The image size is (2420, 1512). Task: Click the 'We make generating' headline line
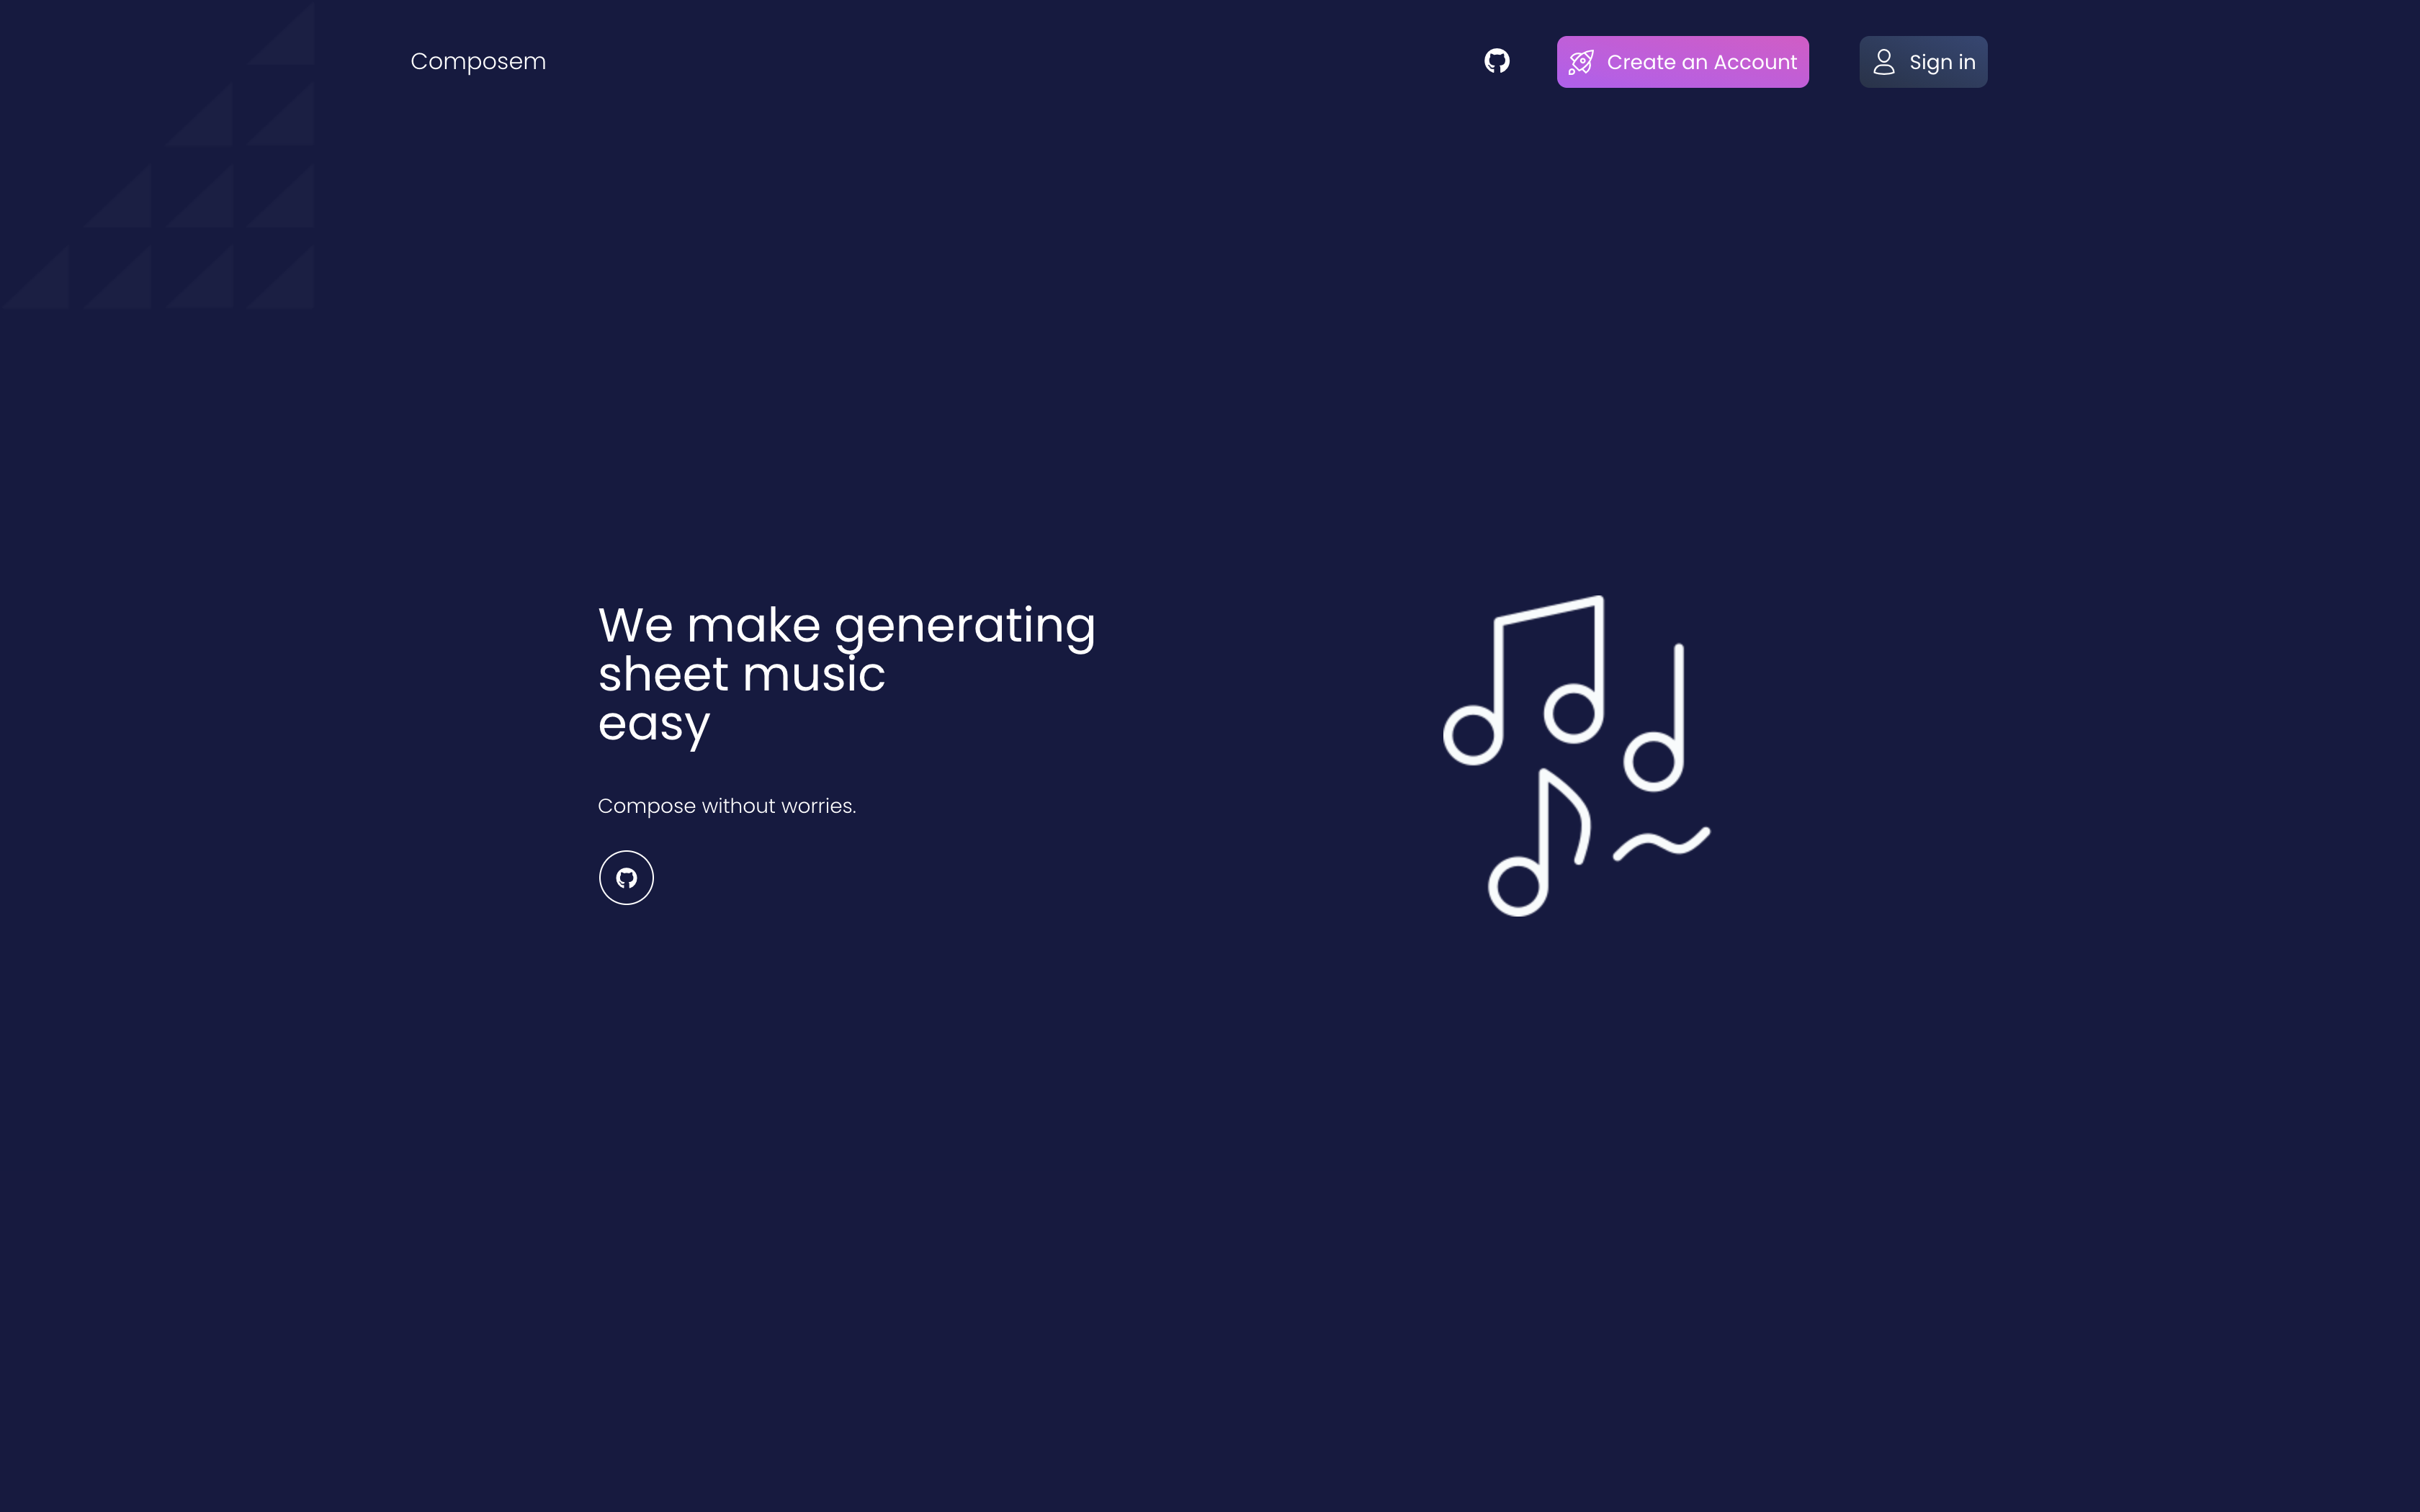click(x=846, y=626)
